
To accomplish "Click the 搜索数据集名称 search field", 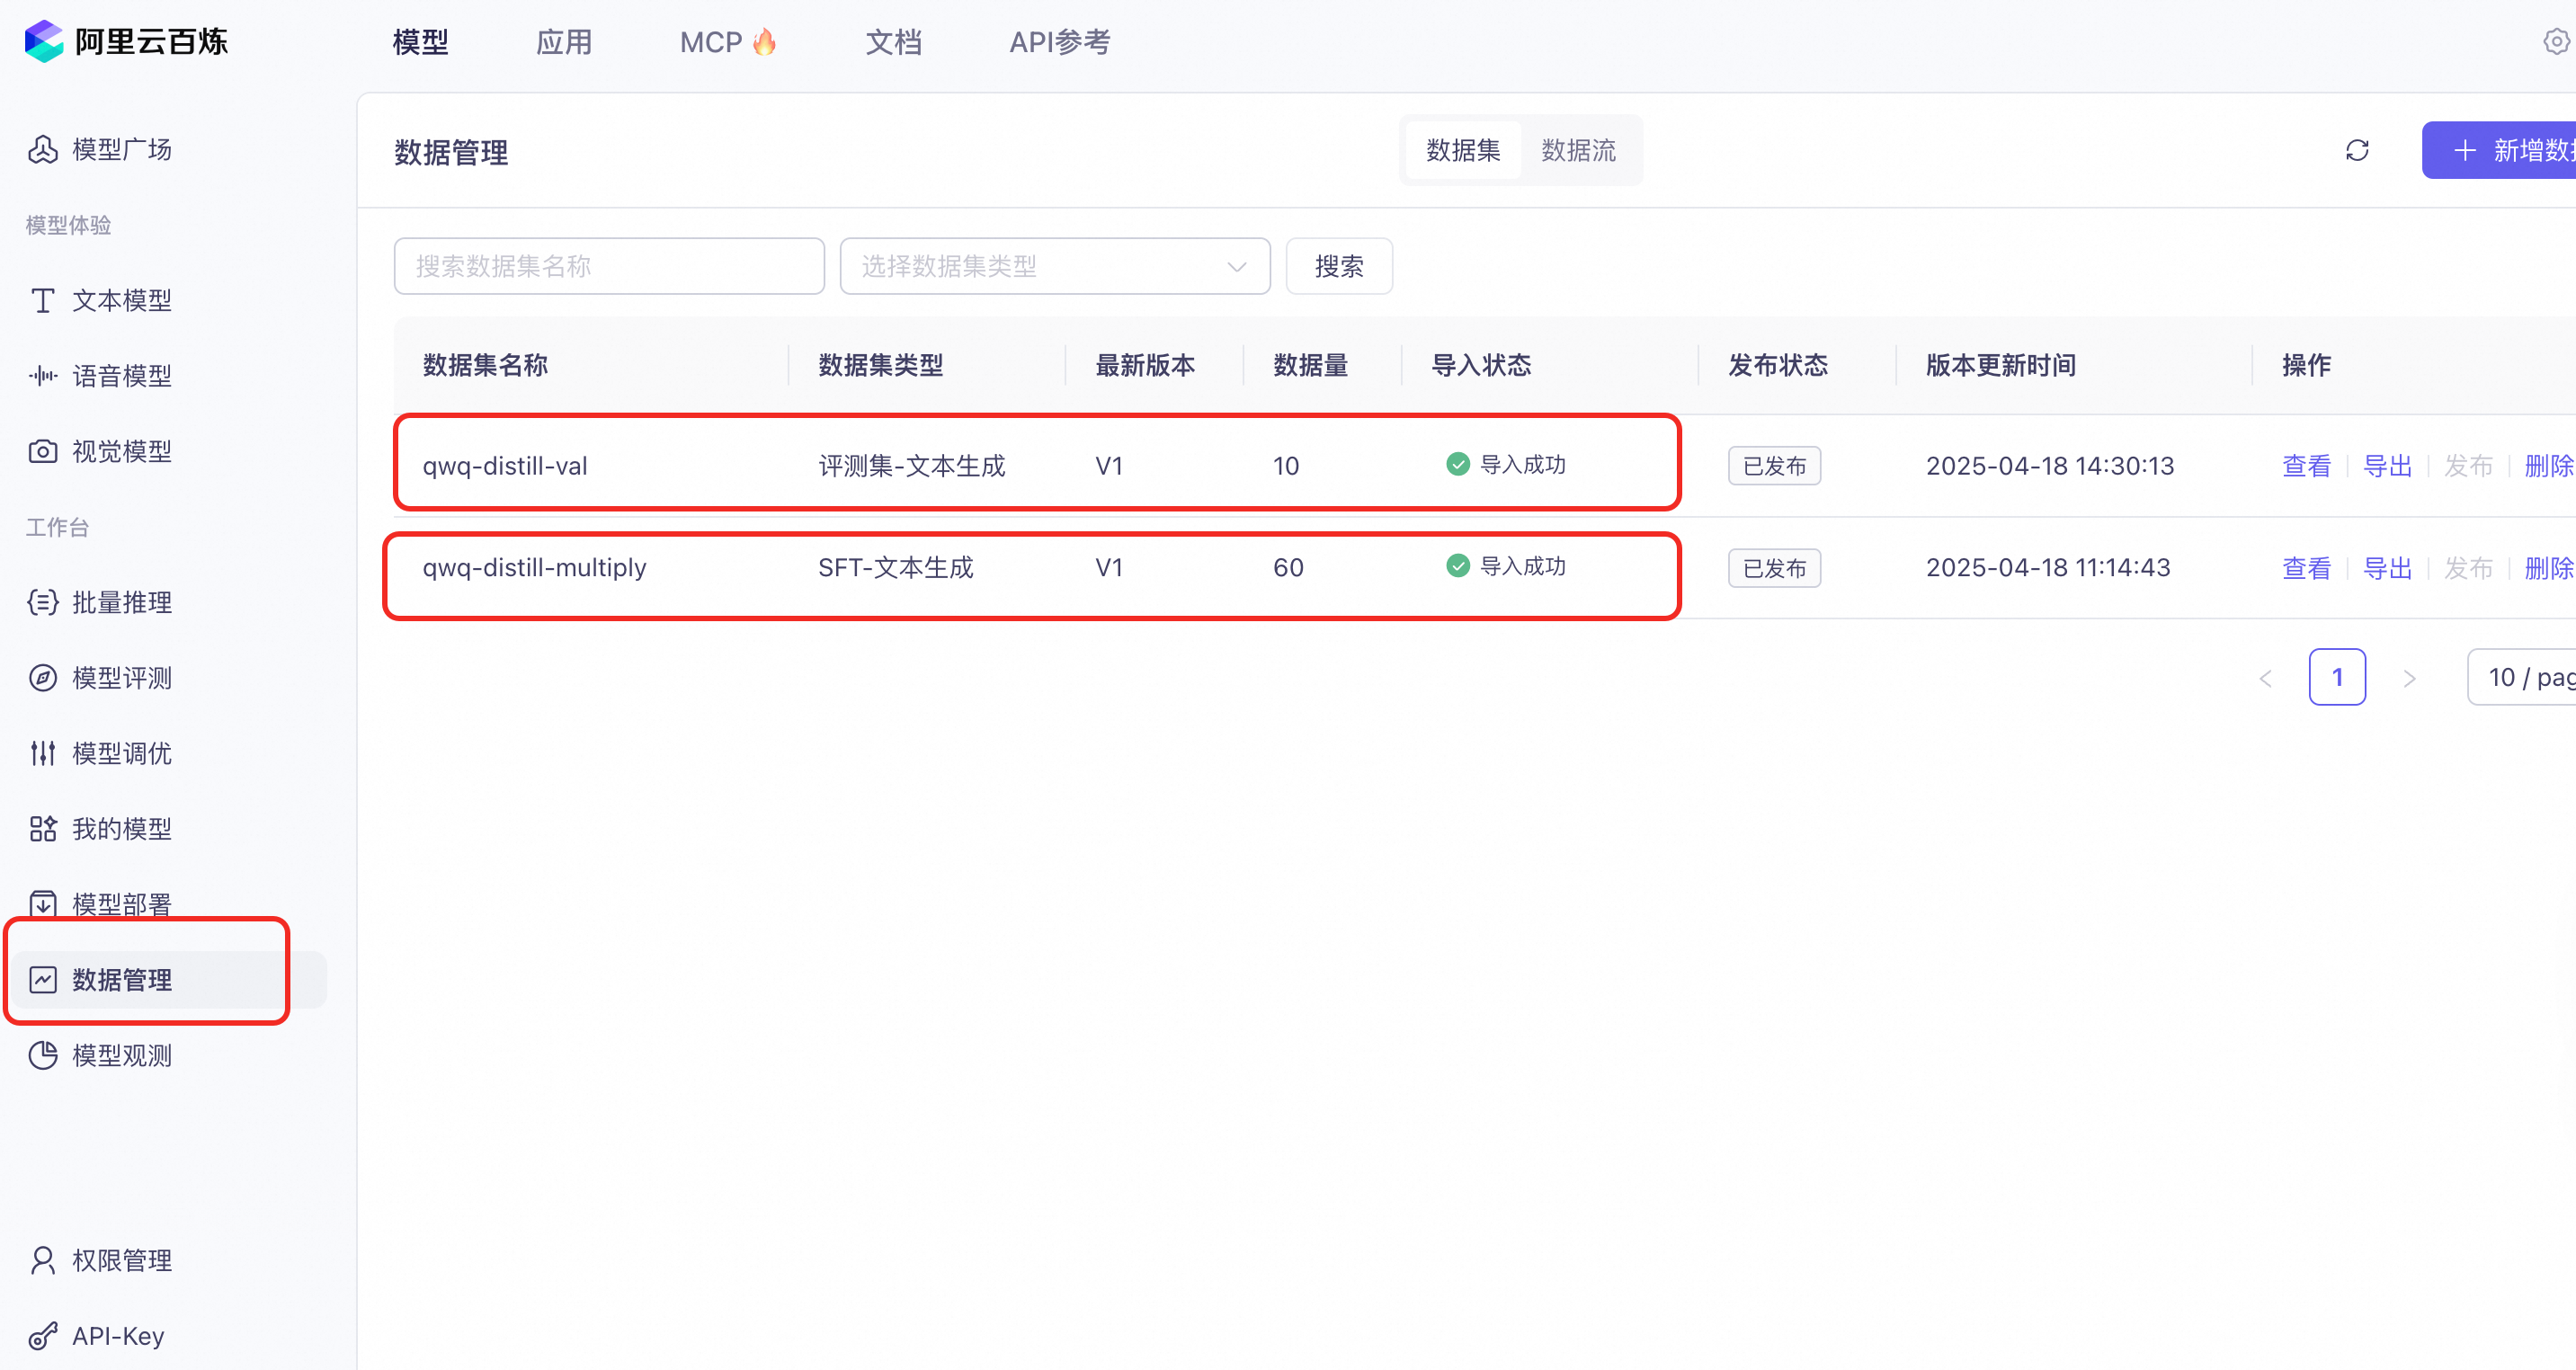I will point(608,267).
